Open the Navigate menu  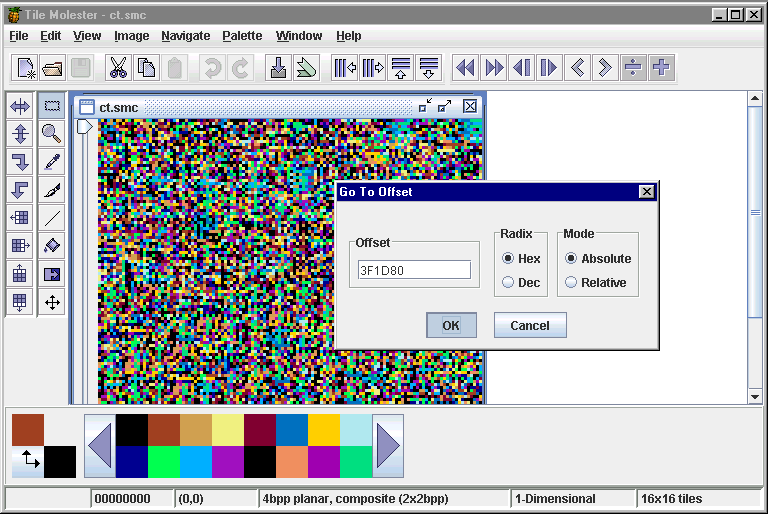click(x=185, y=36)
